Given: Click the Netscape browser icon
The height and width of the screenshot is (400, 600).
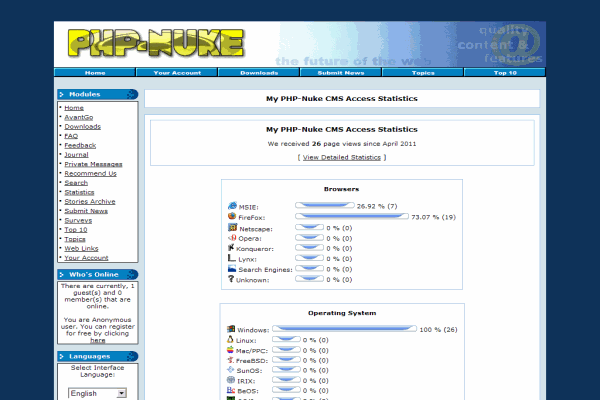Looking at the screenshot, I should click(232, 227).
